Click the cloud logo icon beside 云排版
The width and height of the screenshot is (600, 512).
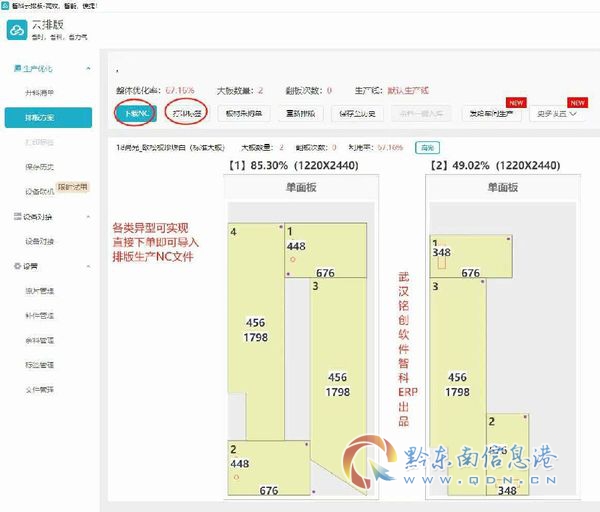point(17,30)
